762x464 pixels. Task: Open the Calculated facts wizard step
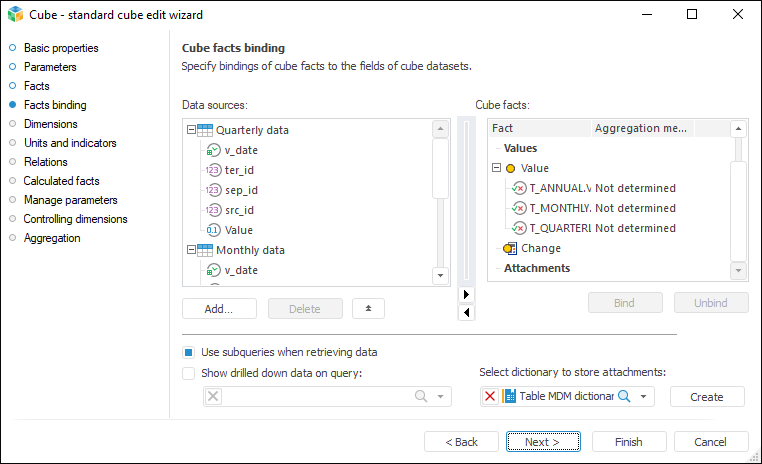(x=61, y=181)
